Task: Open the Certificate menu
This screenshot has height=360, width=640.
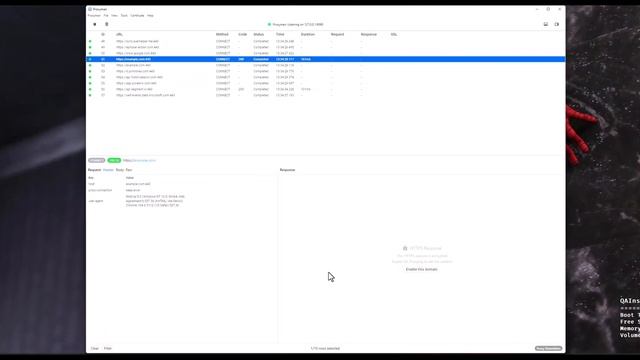Action: (138, 16)
